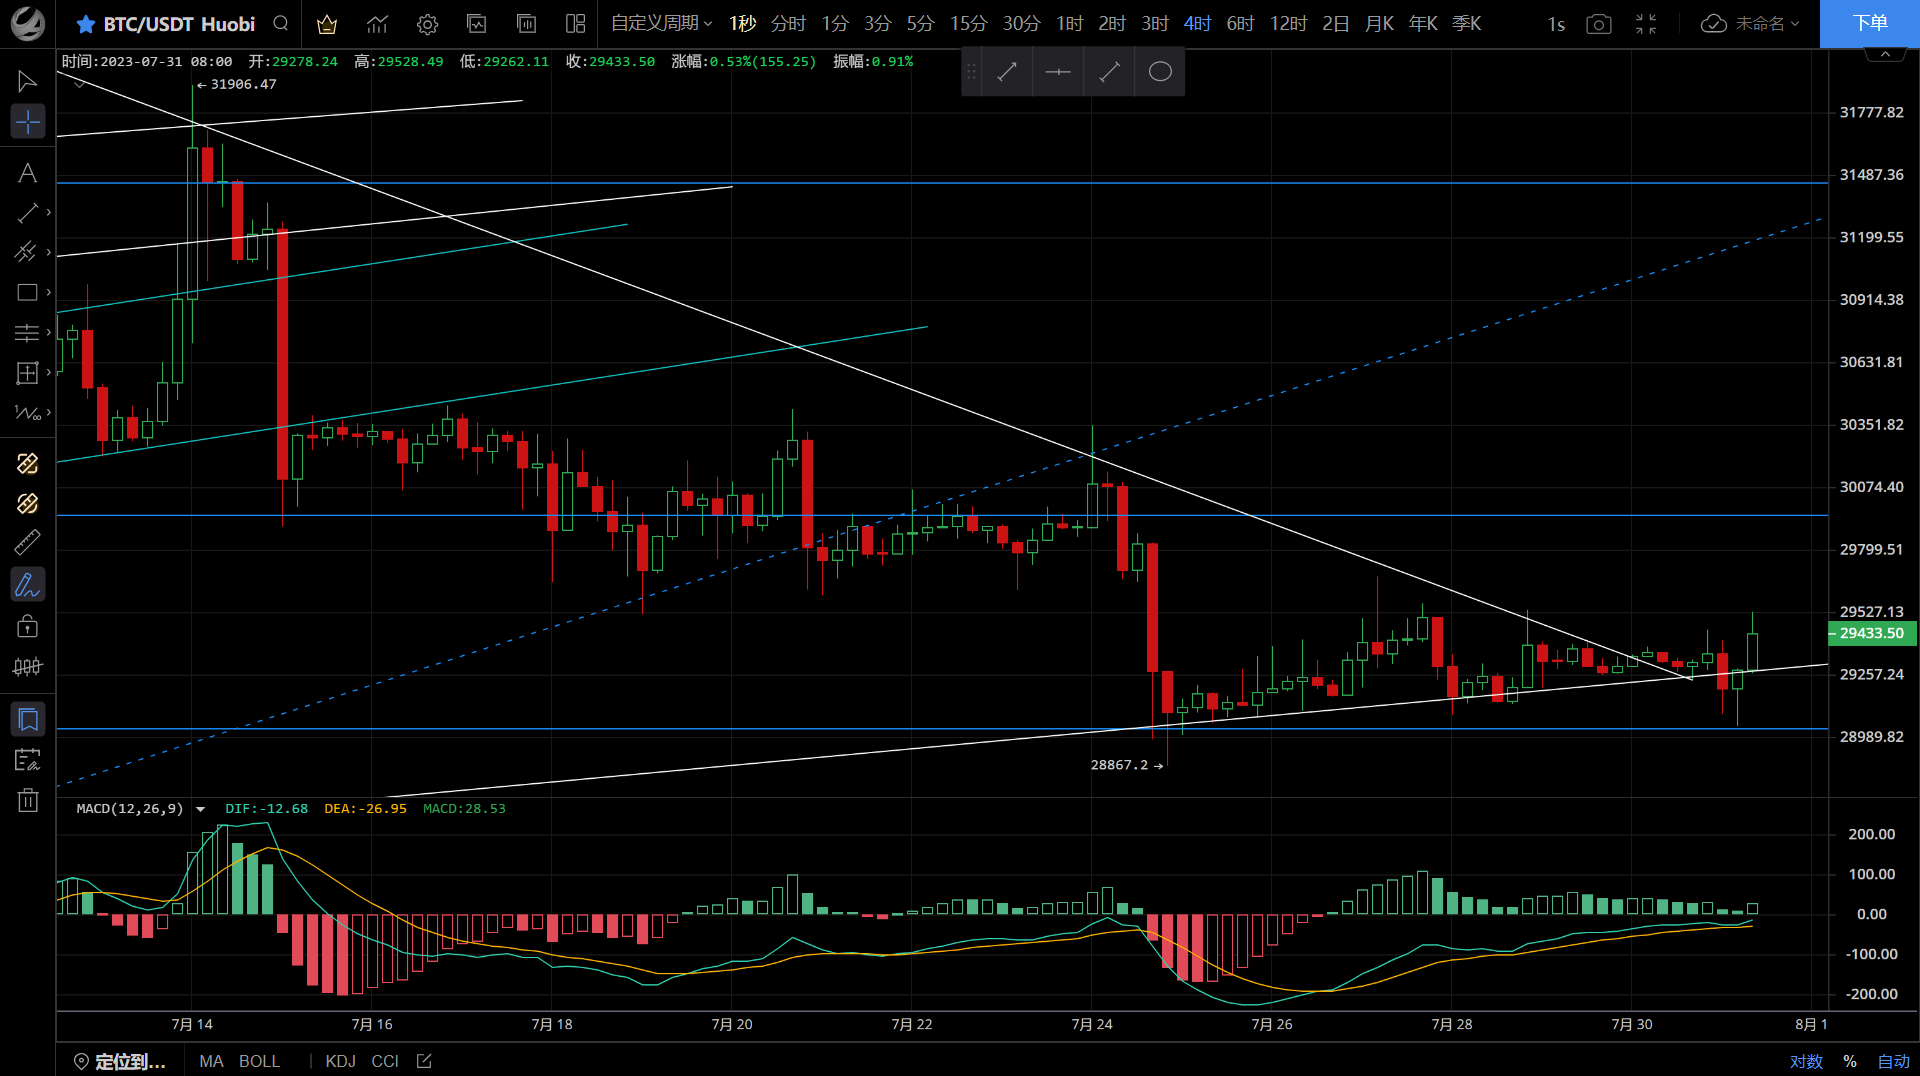This screenshot has width=1920, height=1076.
Task: Click the crown VIP icon
Action: 327,24
